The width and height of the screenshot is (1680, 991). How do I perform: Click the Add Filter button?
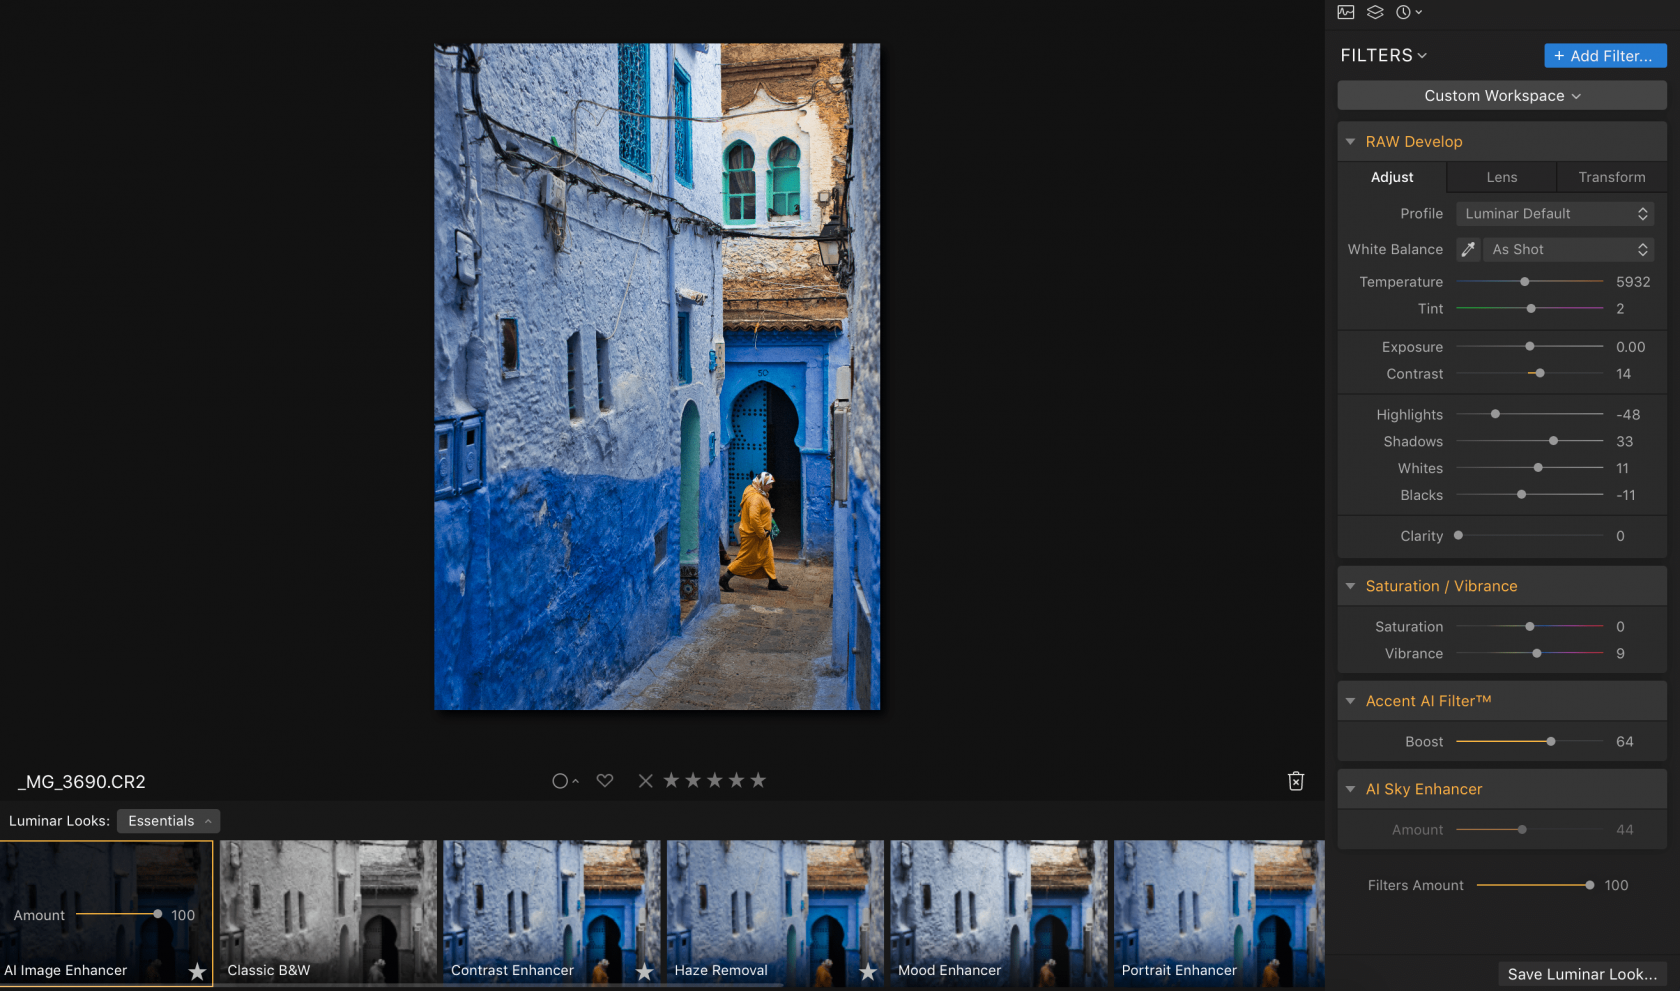[x=1604, y=55]
